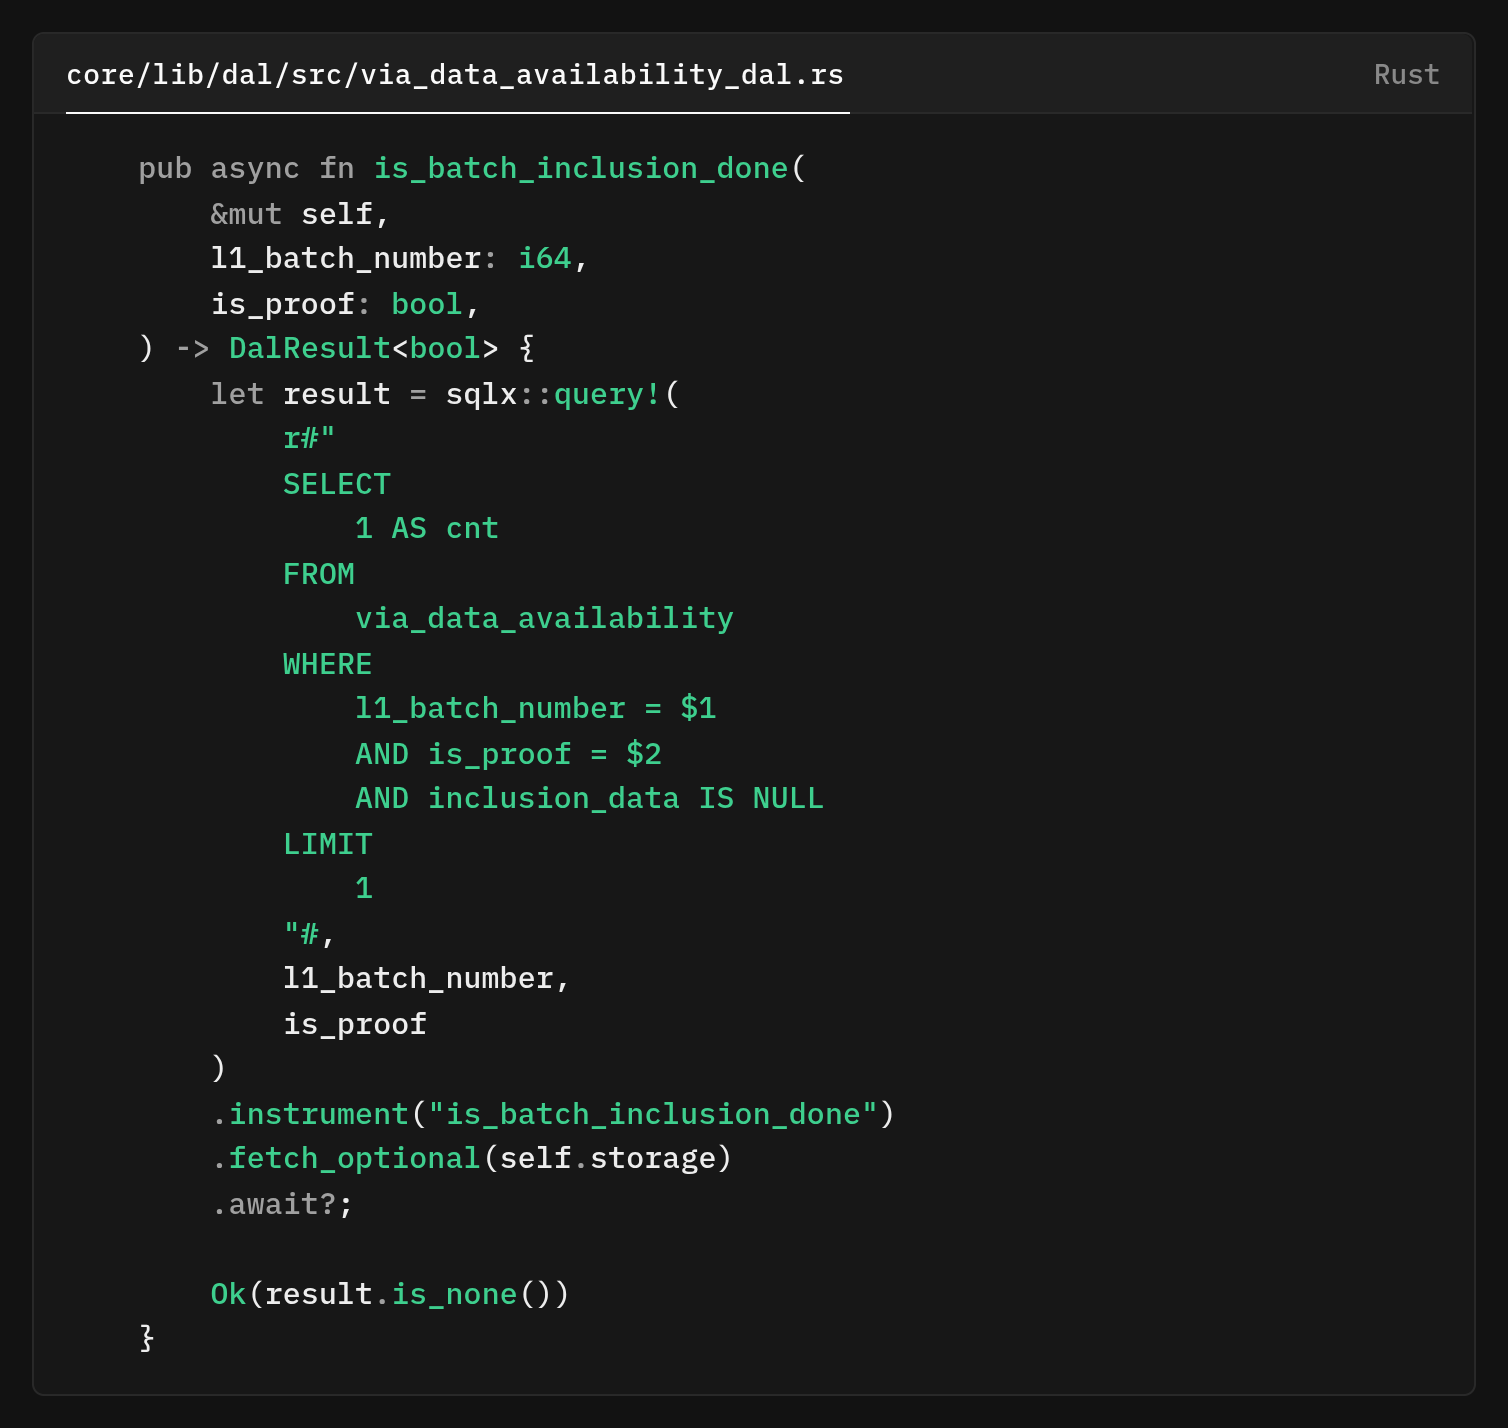Click the is_batch_inclusion_done function name in signature
The width and height of the screenshot is (1508, 1428).
(x=580, y=169)
